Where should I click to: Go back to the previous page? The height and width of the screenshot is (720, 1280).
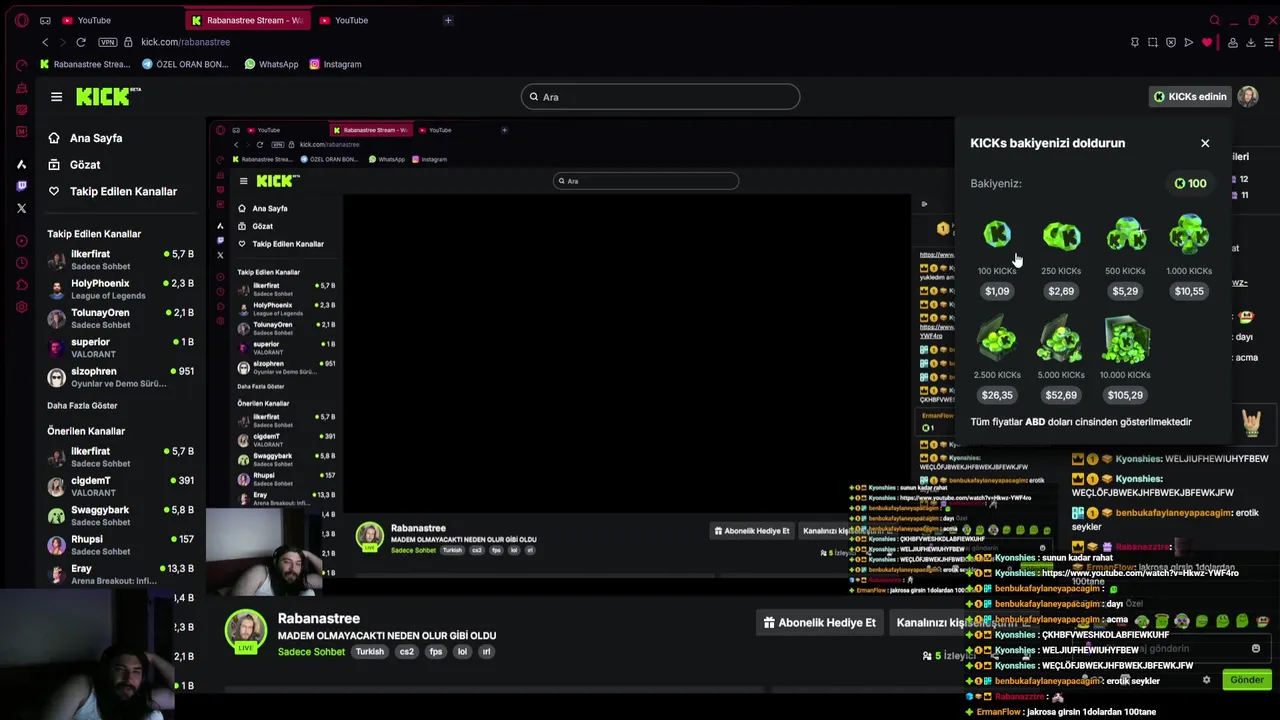[x=45, y=42]
